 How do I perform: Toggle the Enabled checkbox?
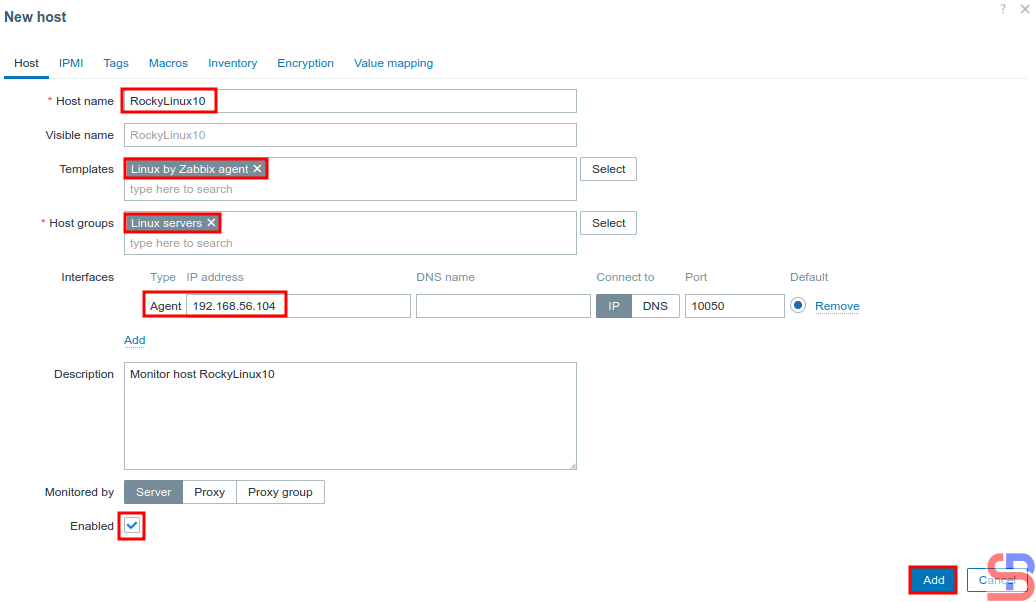(x=132, y=526)
